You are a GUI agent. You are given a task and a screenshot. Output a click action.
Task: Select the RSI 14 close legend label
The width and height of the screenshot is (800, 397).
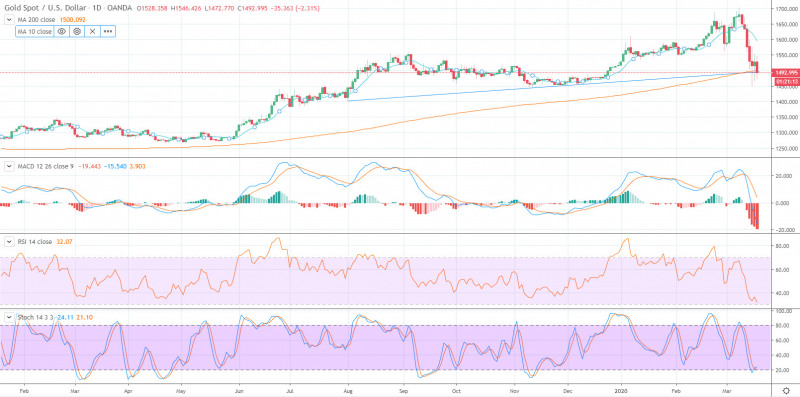tap(35, 241)
